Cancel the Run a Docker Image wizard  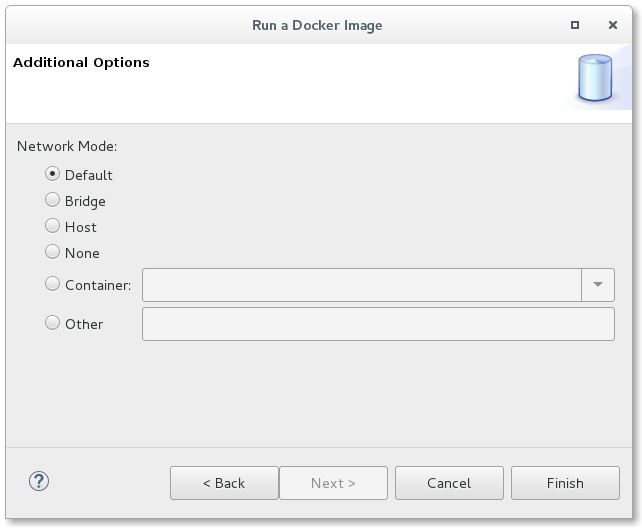pyautogui.click(x=448, y=483)
